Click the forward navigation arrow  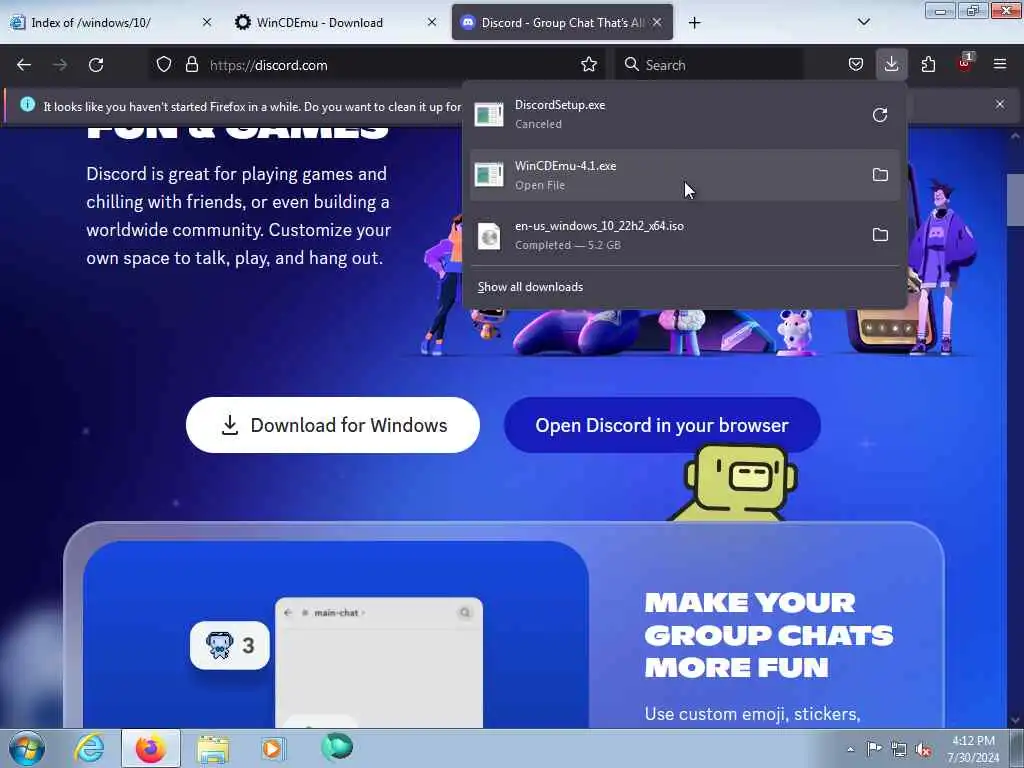(60, 65)
